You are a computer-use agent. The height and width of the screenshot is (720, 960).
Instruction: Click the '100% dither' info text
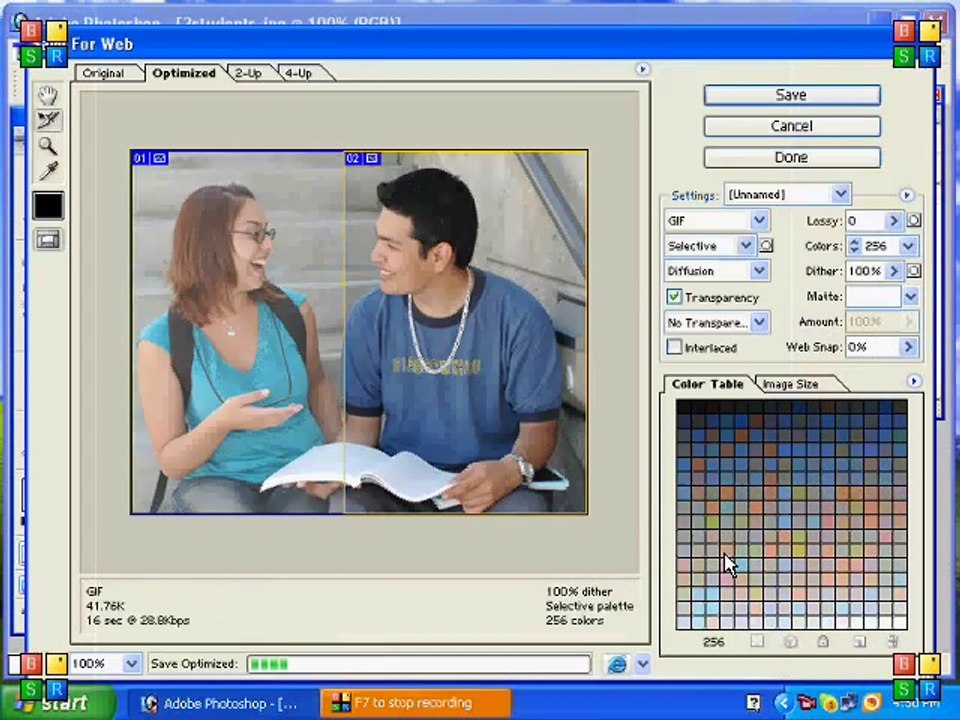579,592
